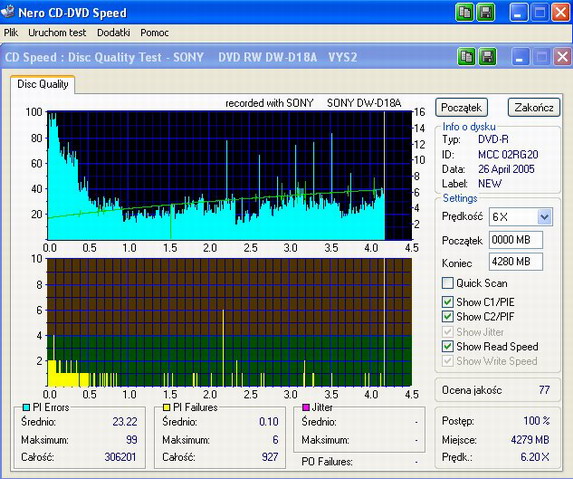The height and width of the screenshot is (479, 573).
Task: Click the yellow PI Failures color swatch
Action: click(167, 407)
